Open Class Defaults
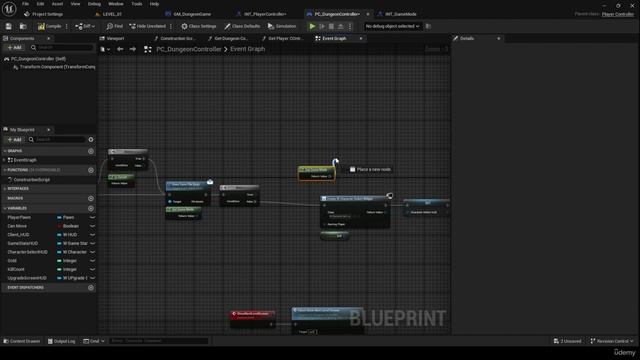 click(242, 26)
